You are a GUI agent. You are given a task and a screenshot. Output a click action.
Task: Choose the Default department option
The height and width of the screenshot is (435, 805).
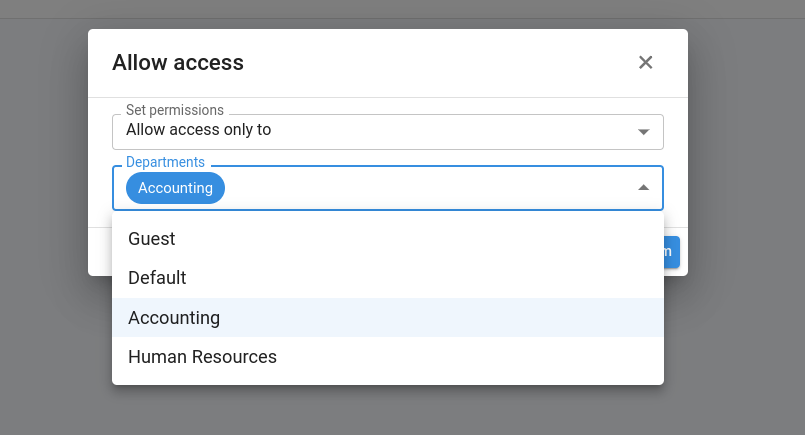click(x=157, y=278)
